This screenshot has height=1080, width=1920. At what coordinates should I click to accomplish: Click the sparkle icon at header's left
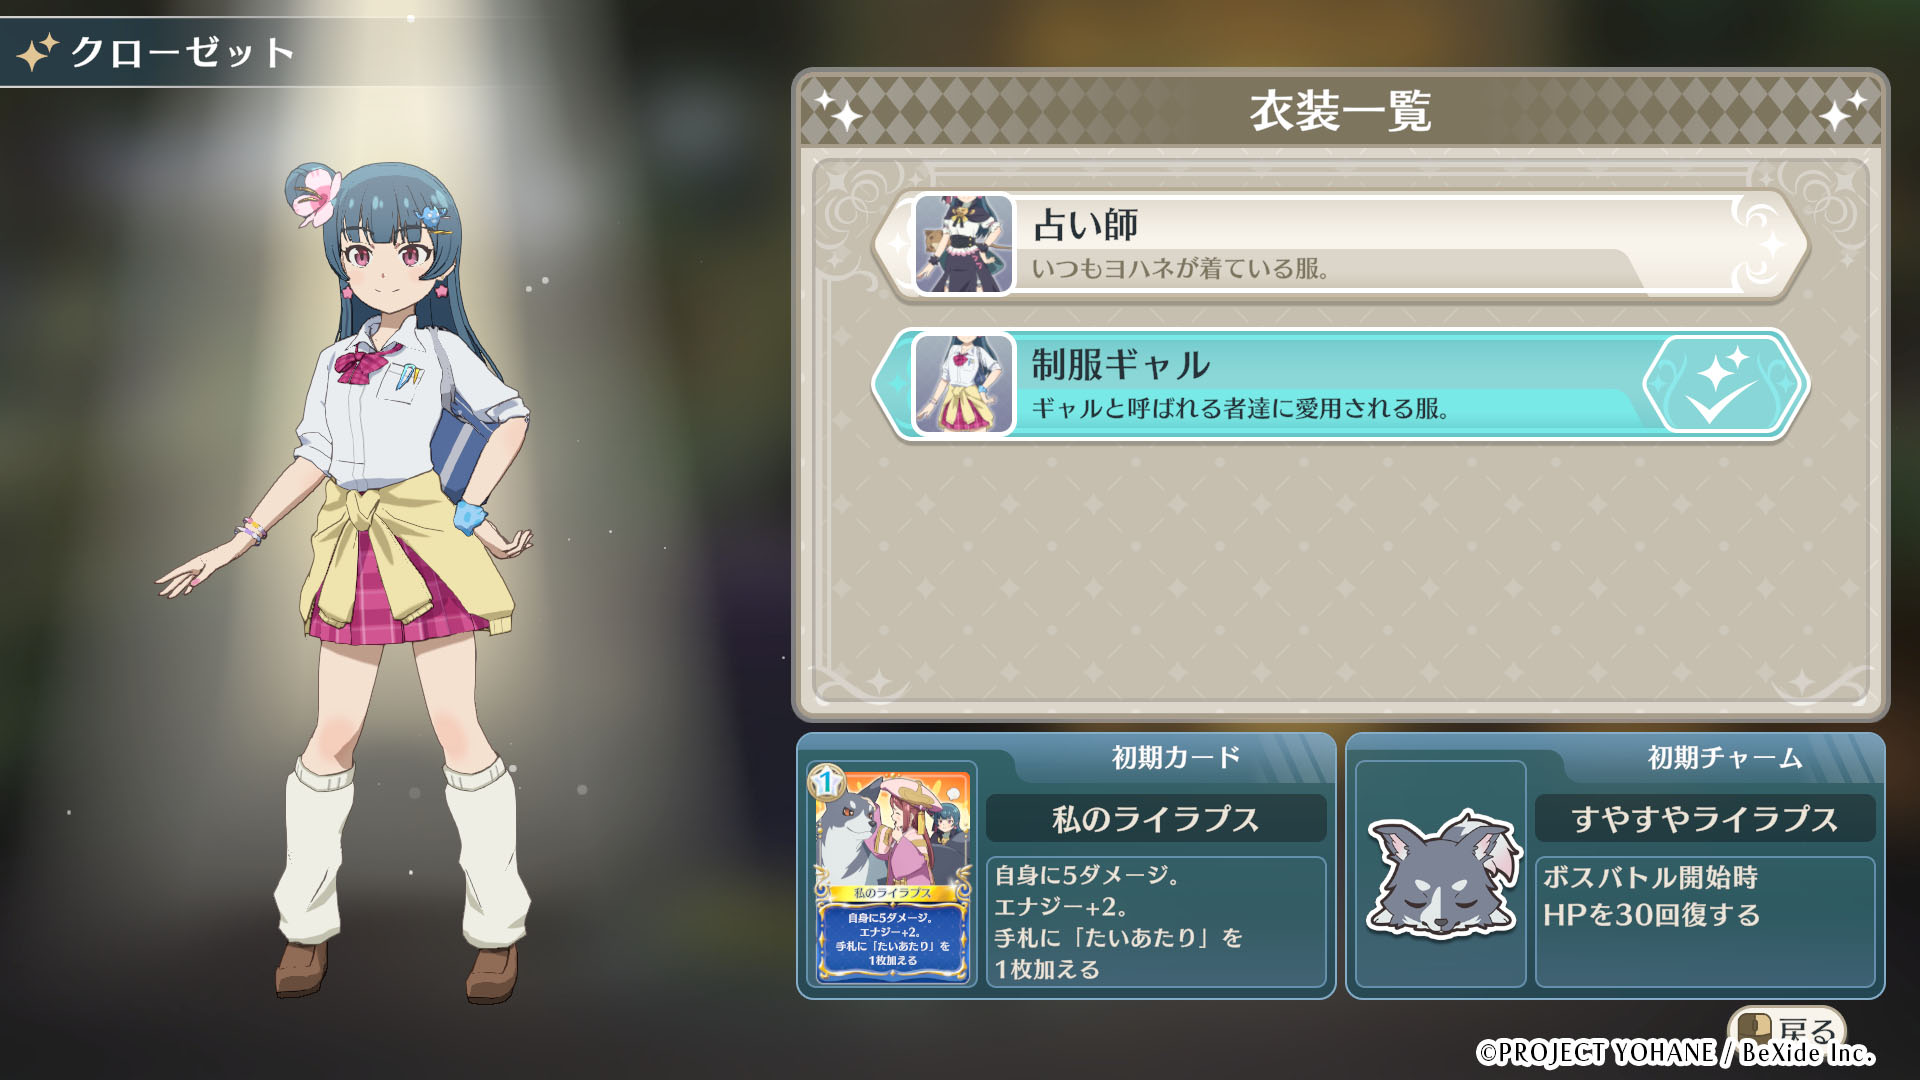pyautogui.click(x=838, y=110)
